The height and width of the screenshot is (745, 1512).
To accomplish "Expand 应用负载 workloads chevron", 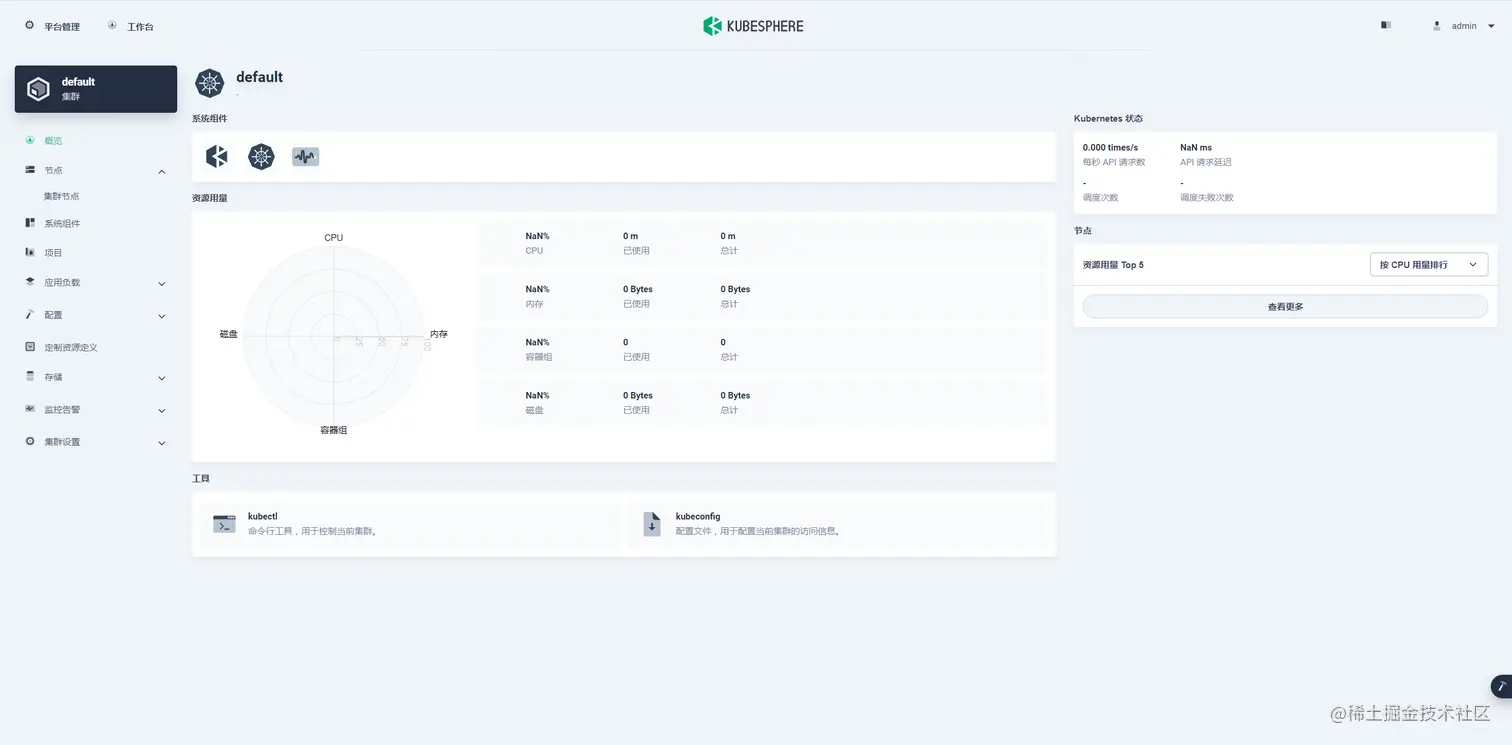I will pyautogui.click(x=162, y=284).
